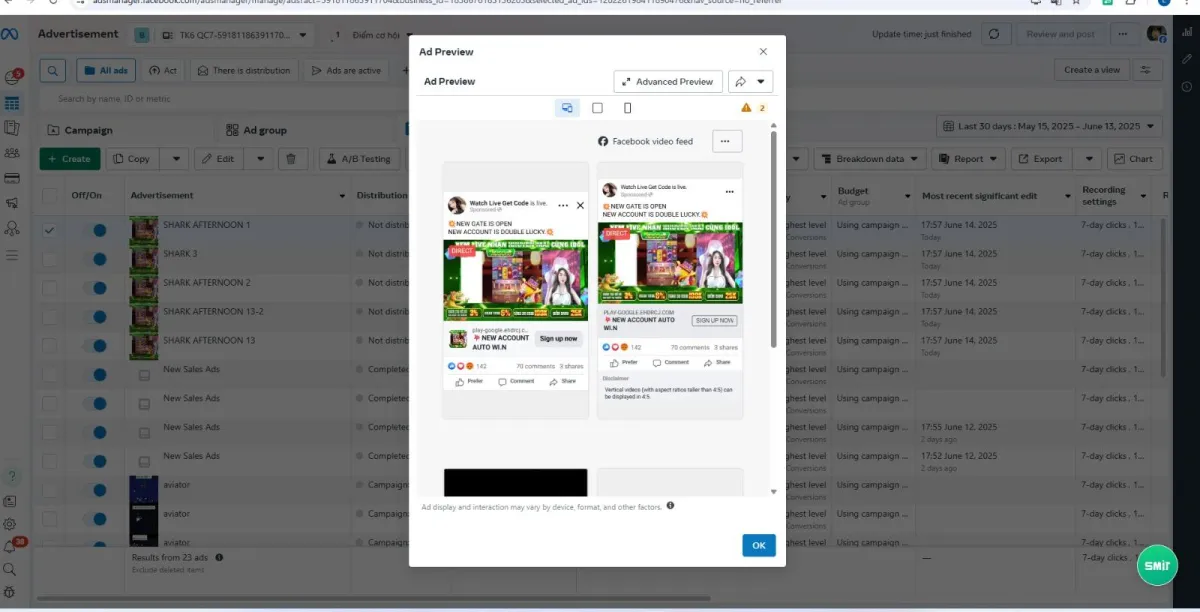Click the refresh update icon
Image resolution: width=1200 pixels, height=612 pixels.
[994, 34]
